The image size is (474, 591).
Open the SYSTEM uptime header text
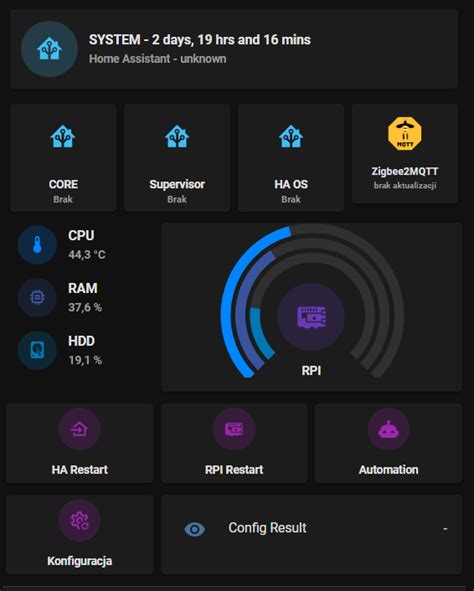(x=200, y=40)
